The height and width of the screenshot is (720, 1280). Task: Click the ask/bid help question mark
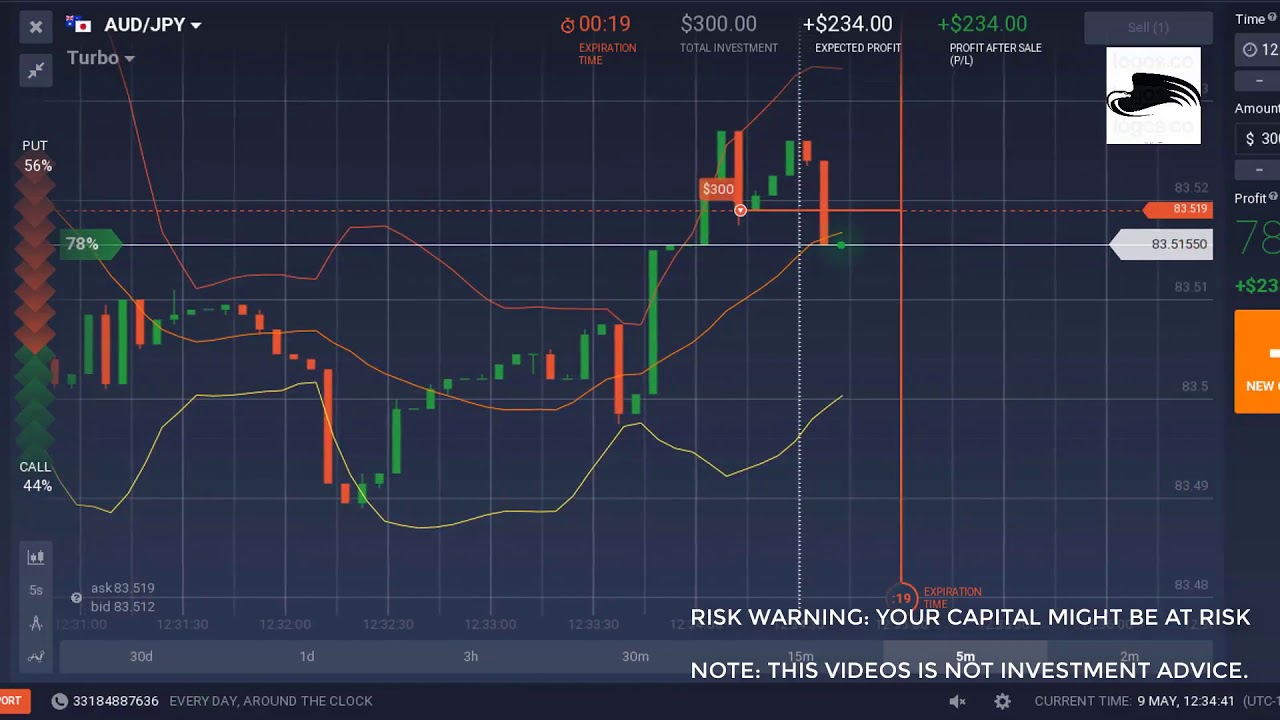pos(76,598)
